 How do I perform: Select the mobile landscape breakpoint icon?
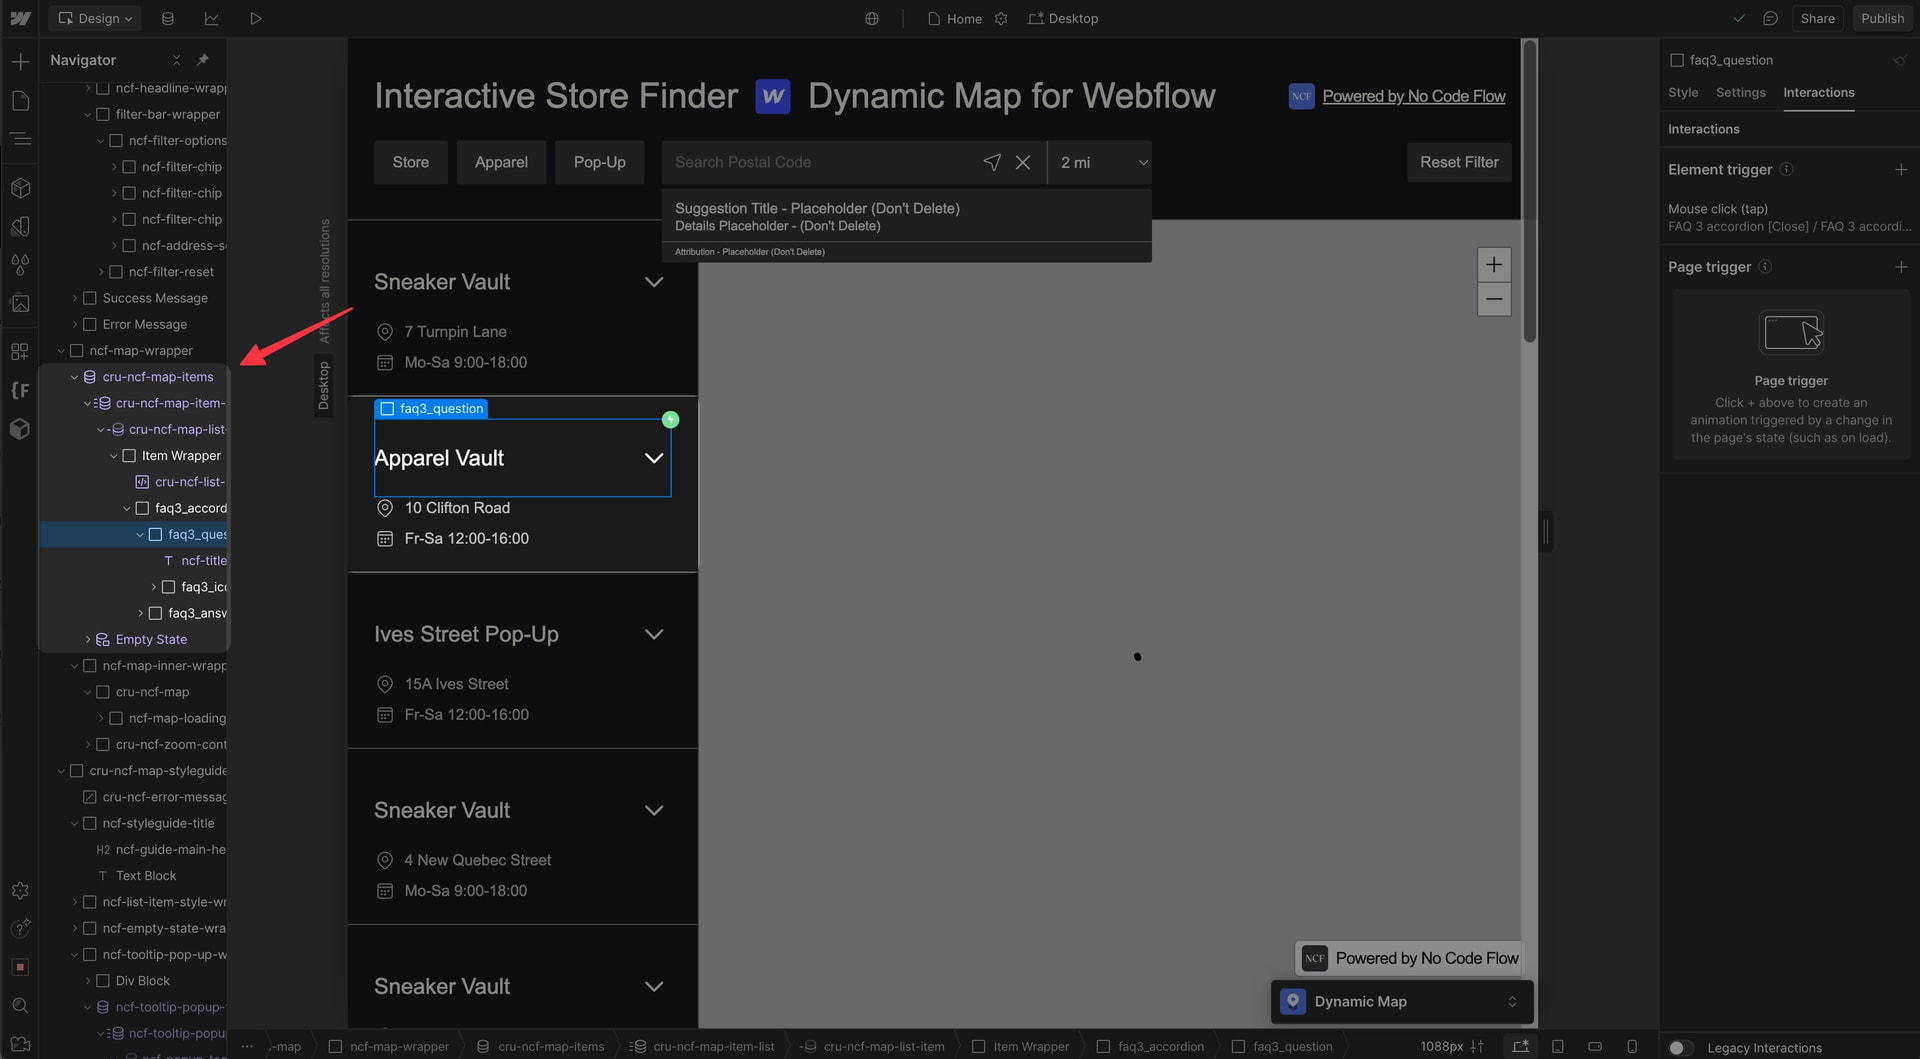click(1595, 1046)
